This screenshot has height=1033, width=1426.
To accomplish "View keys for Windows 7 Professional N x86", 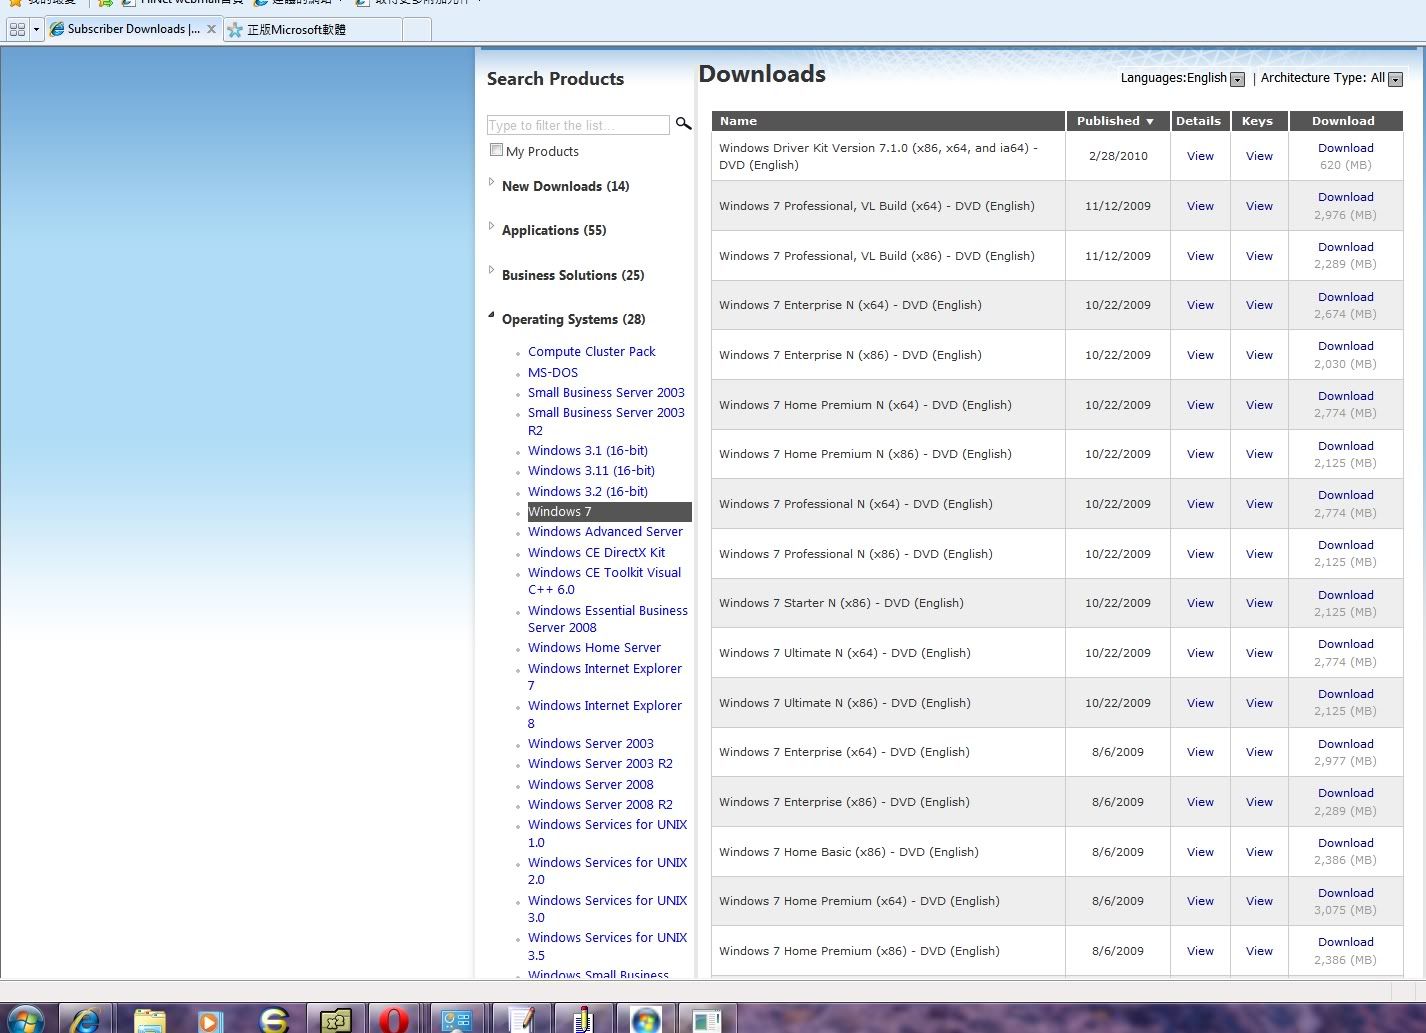I will [1259, 554].
